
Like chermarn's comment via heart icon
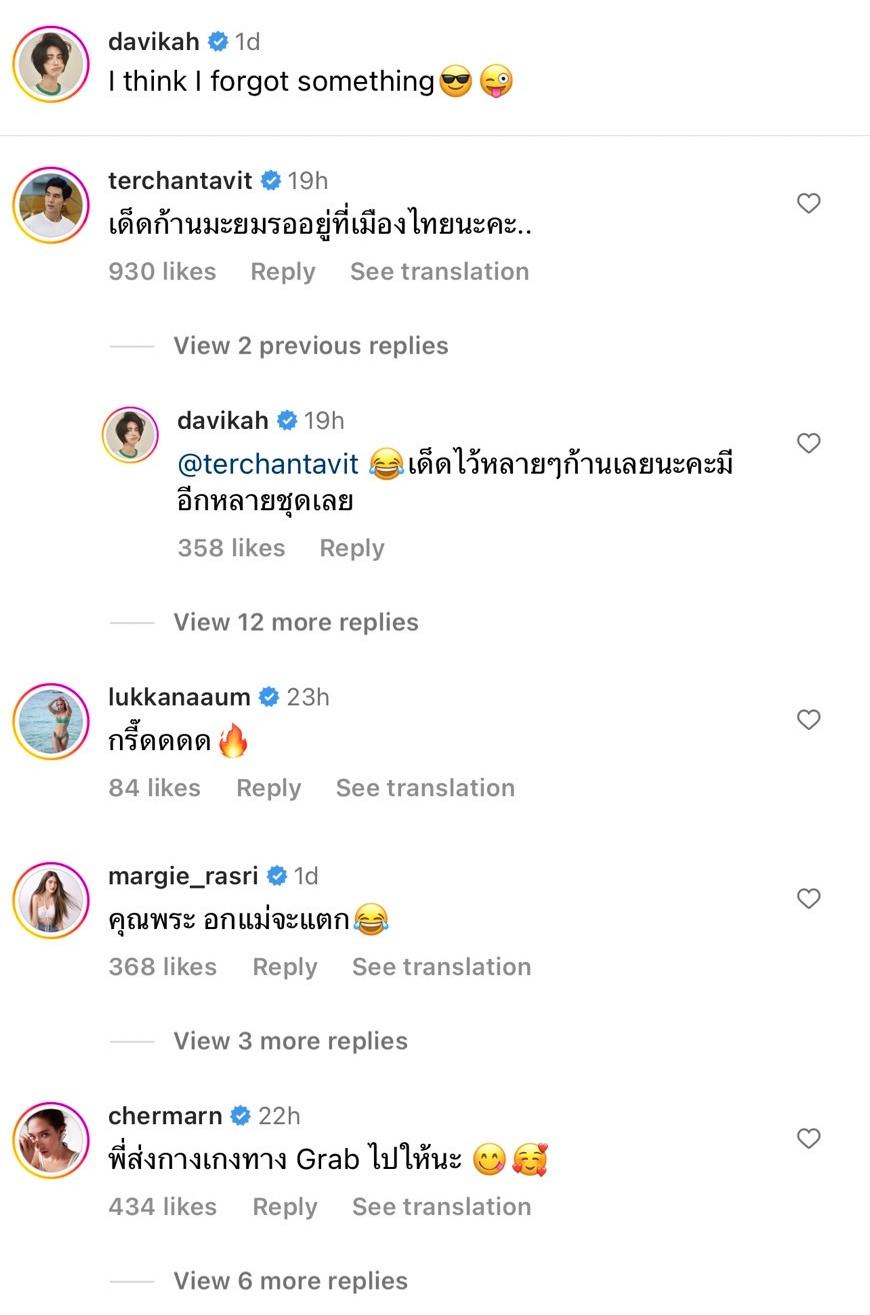[808, 1138]
